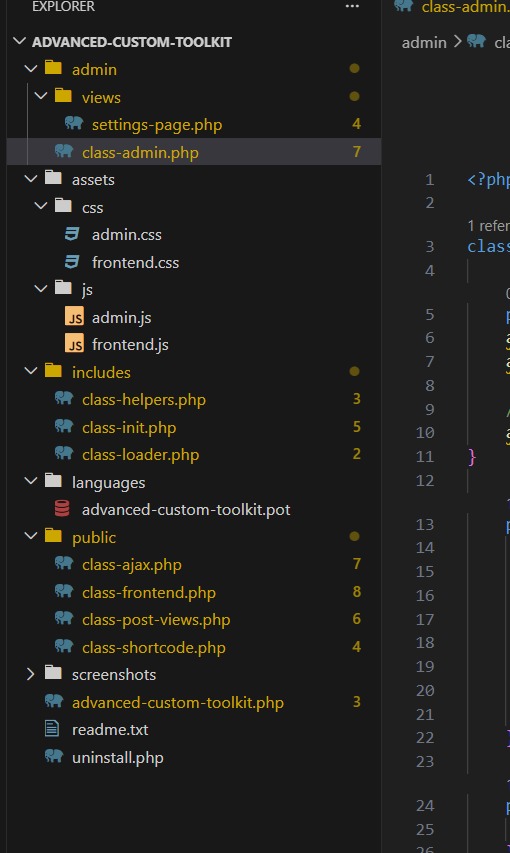The image size is (510, 853).
Task: Click the includes folder icon
Action: pos(53,370)
